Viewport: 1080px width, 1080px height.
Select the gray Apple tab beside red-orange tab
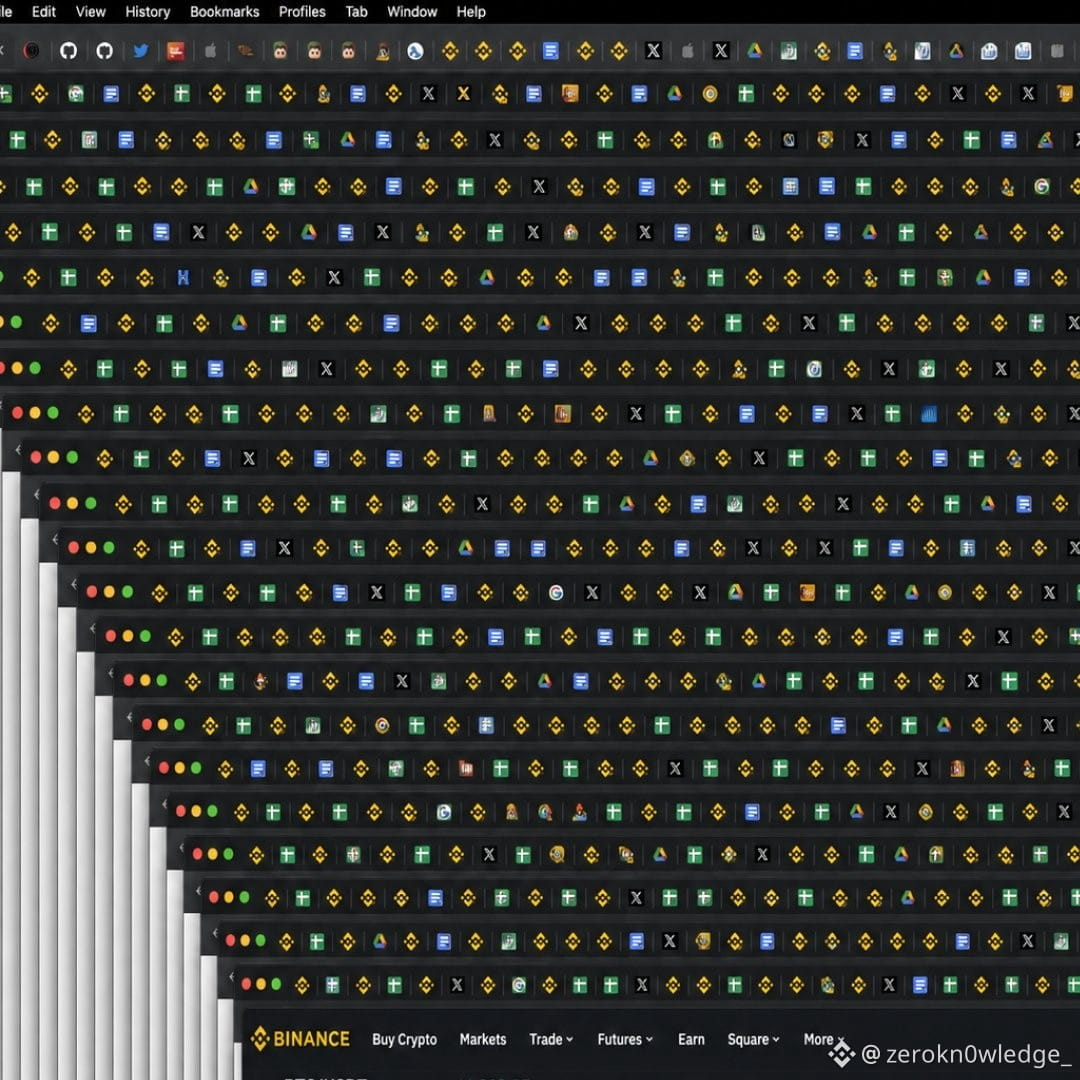click(x=210, y=50)
